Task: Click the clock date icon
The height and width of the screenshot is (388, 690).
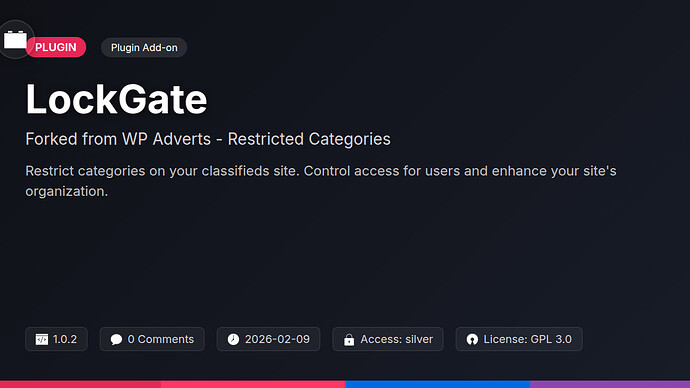Action: [233, 339]
